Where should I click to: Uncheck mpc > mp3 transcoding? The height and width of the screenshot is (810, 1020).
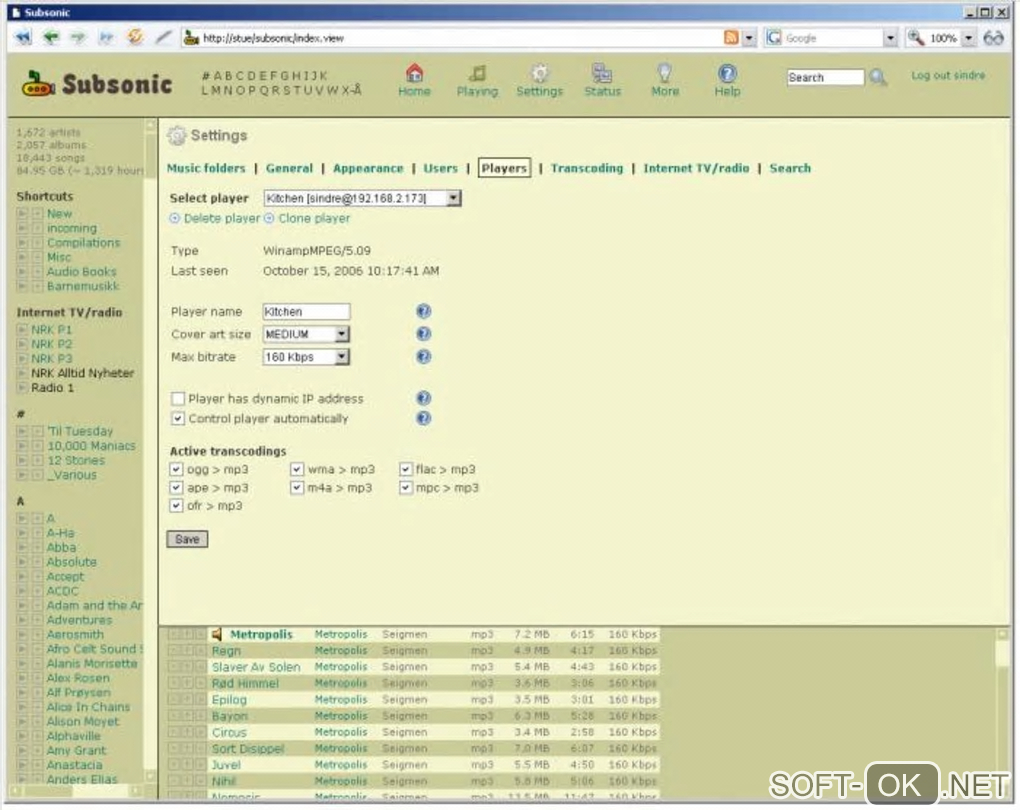pyautogui.click(x=405, y=487)
